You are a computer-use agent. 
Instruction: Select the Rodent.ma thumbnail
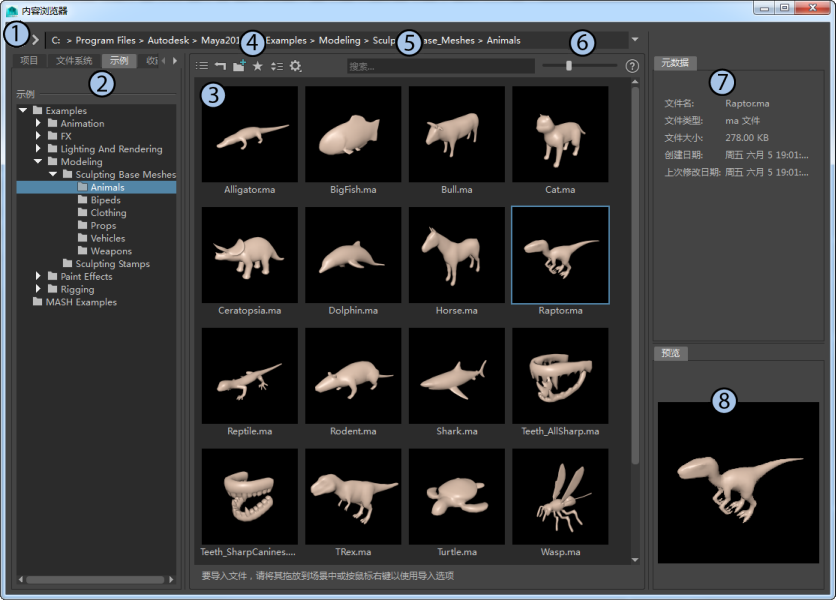click(x=353, y=376)
